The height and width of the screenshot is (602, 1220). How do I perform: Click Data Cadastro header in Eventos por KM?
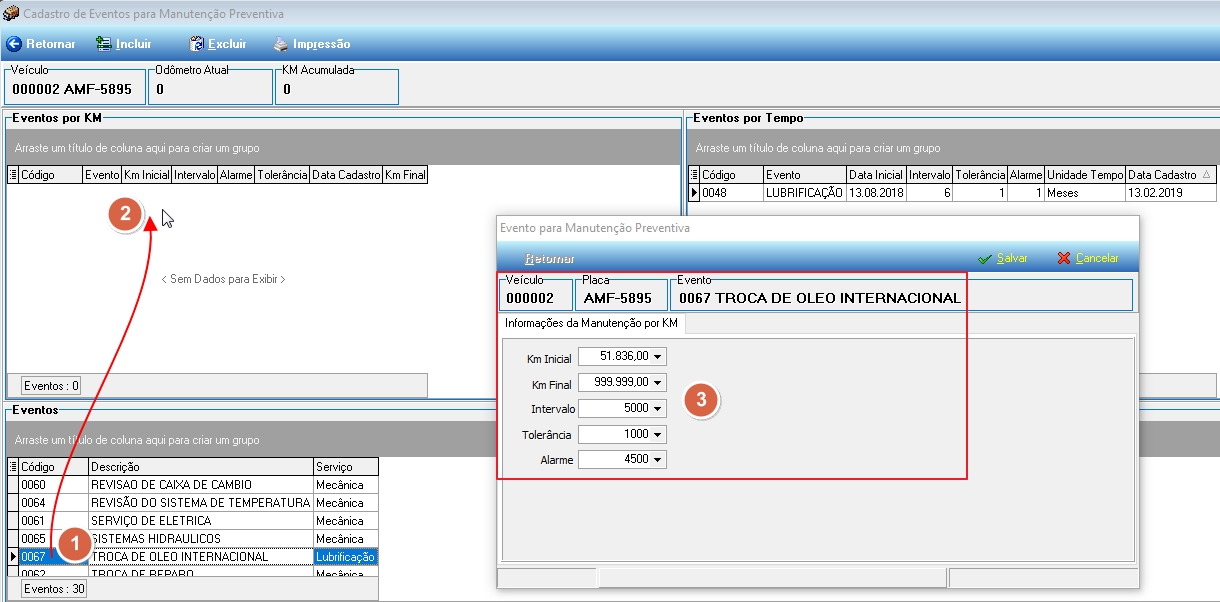346,175
